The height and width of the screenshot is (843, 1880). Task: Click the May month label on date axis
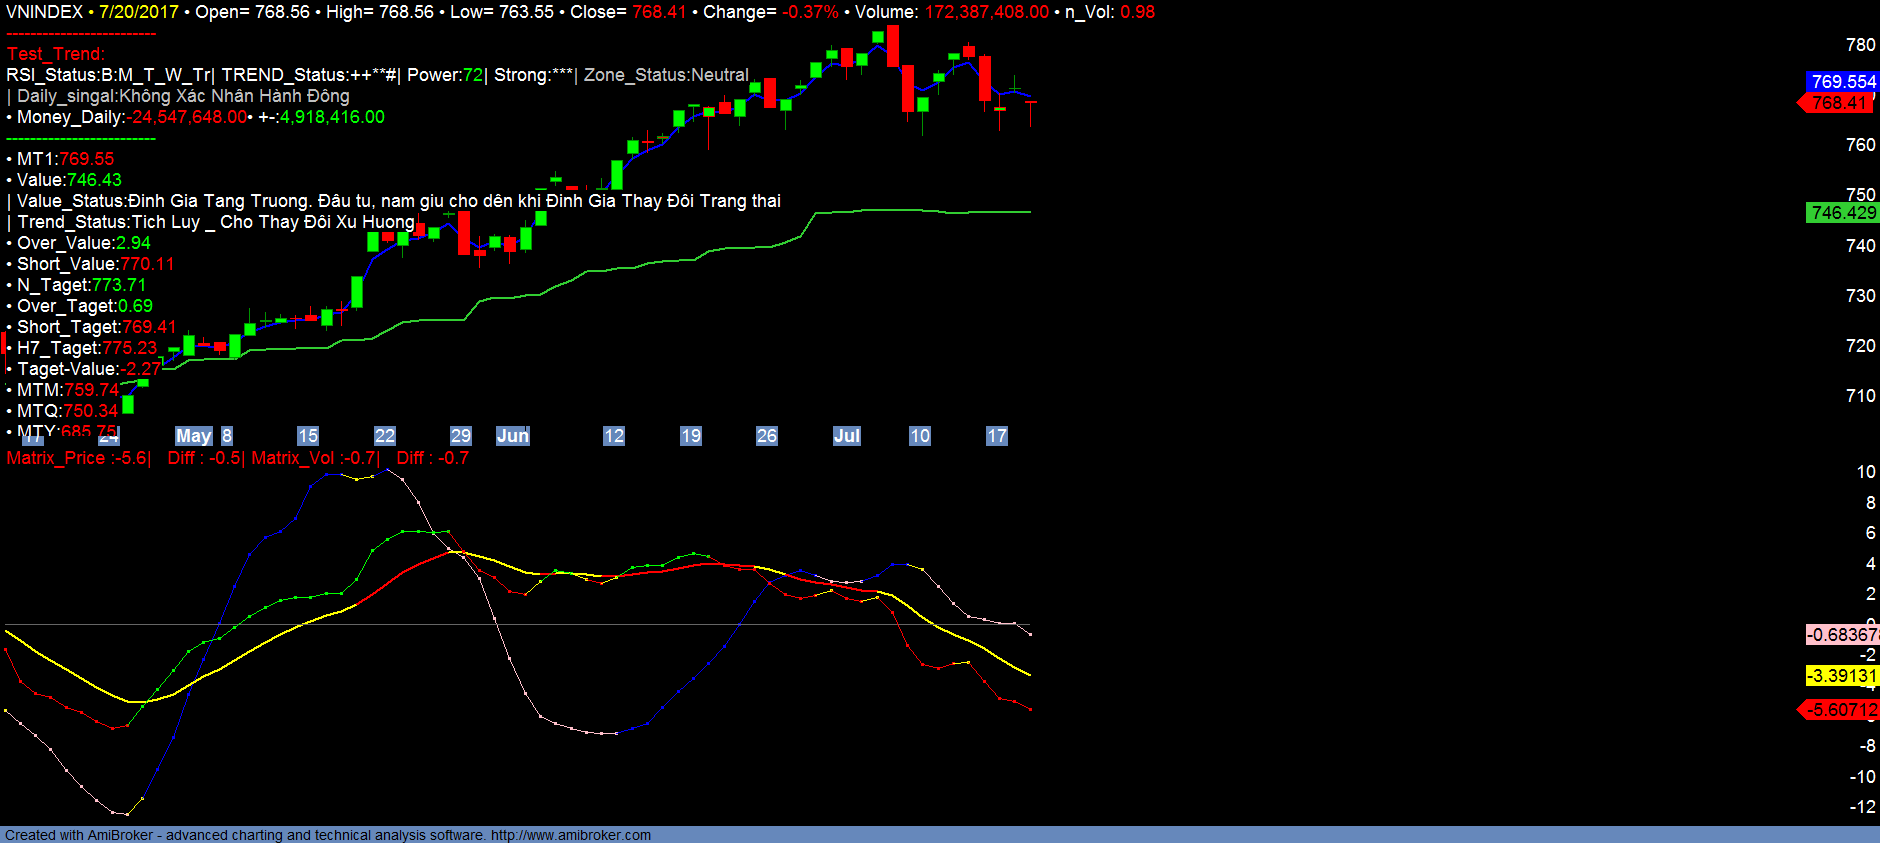point(193,436)
